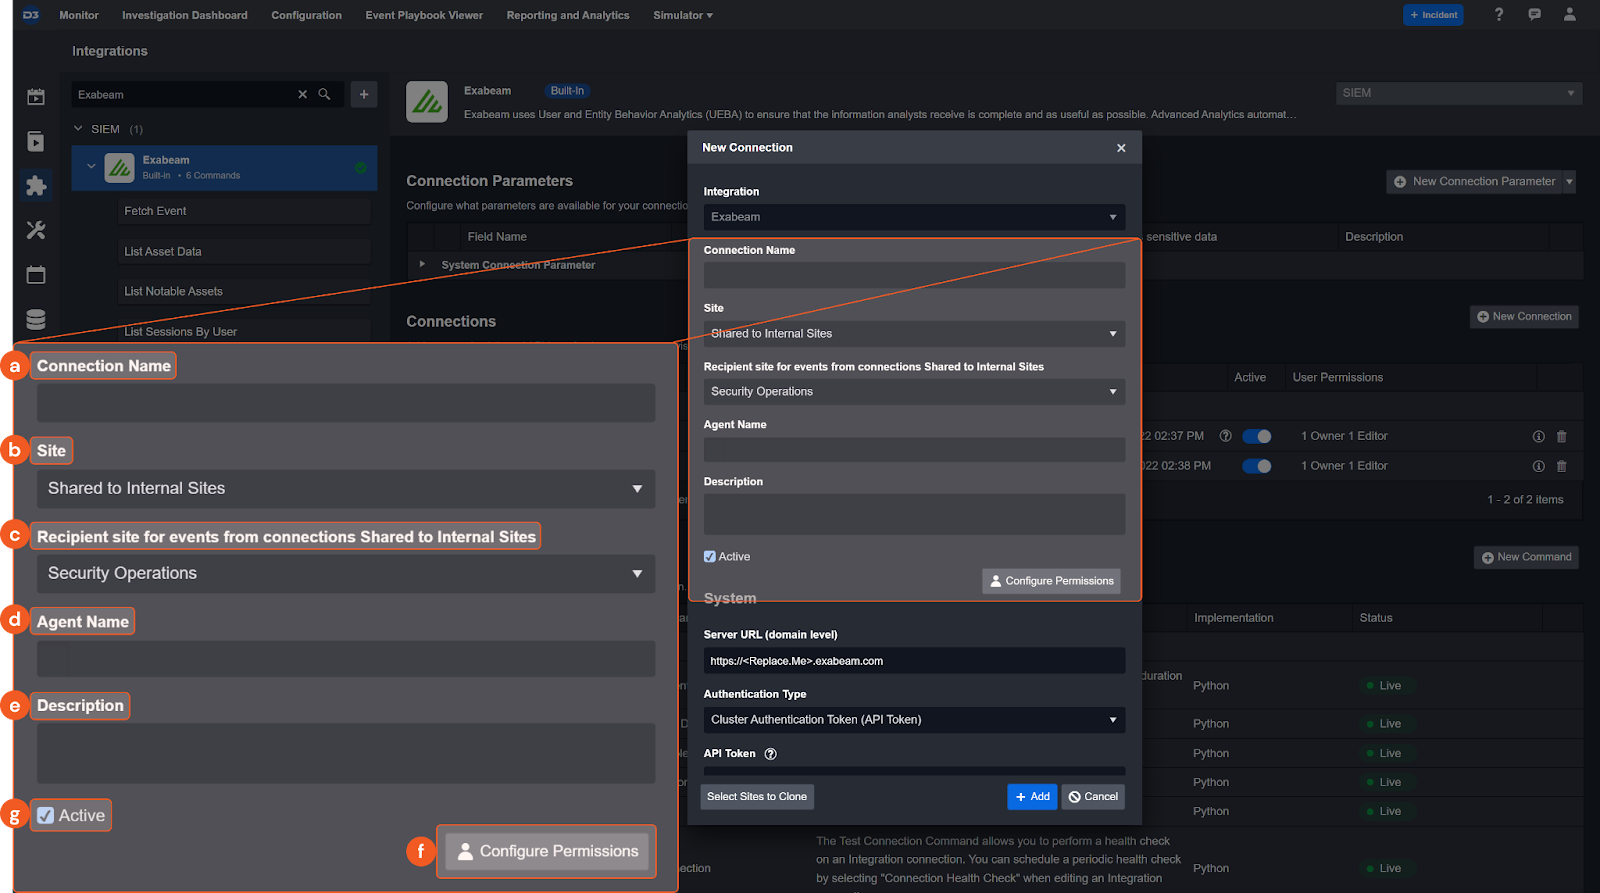Open the user profile icon
This screenshot has width=1600, height=893.
tap(1569, 14)
